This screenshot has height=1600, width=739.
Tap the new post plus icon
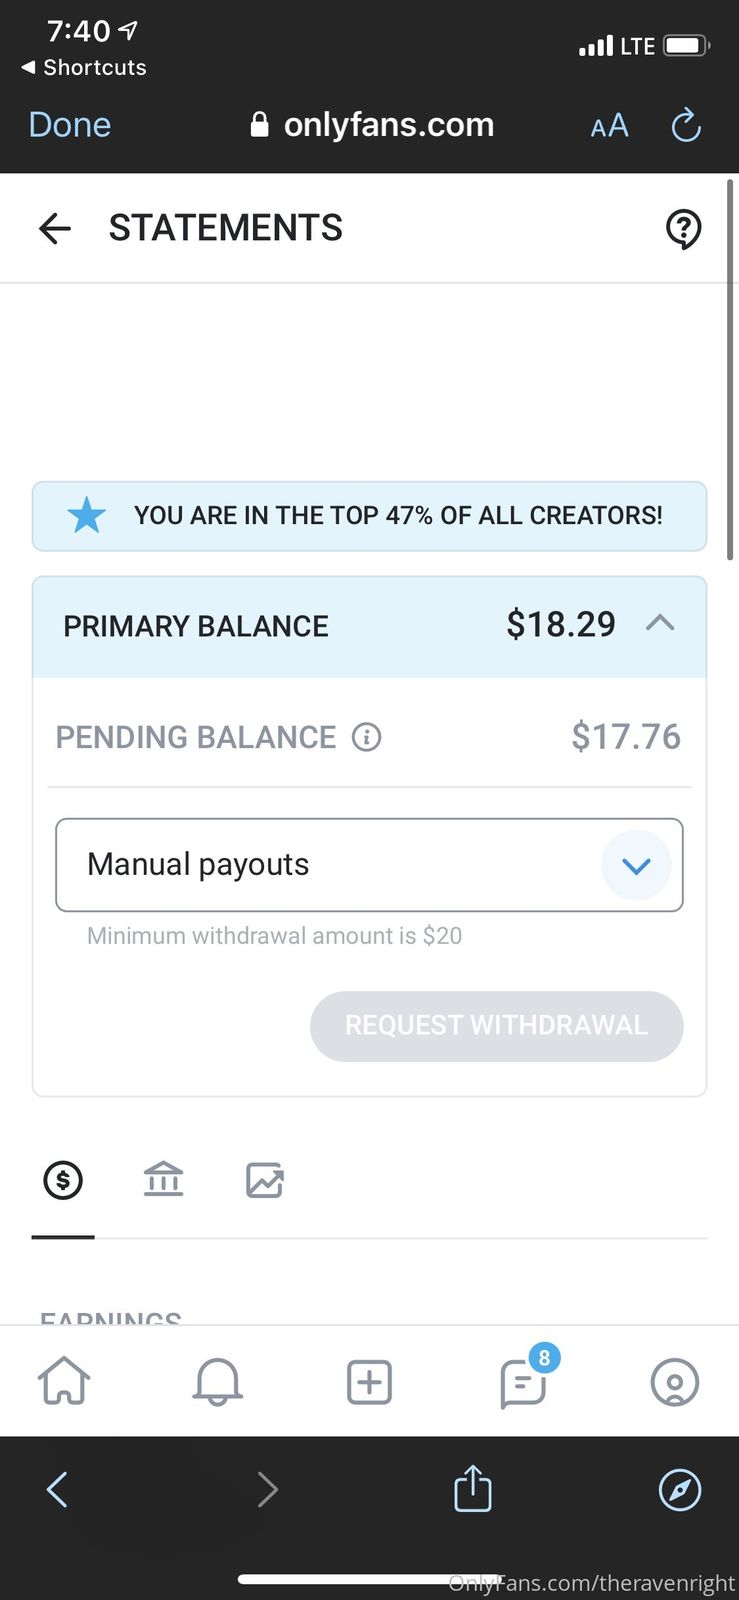coord(369,1382)
